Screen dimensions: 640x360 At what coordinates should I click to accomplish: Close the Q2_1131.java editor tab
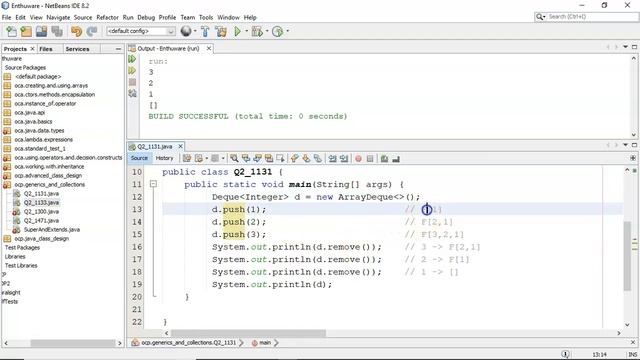tap(180, 146)
